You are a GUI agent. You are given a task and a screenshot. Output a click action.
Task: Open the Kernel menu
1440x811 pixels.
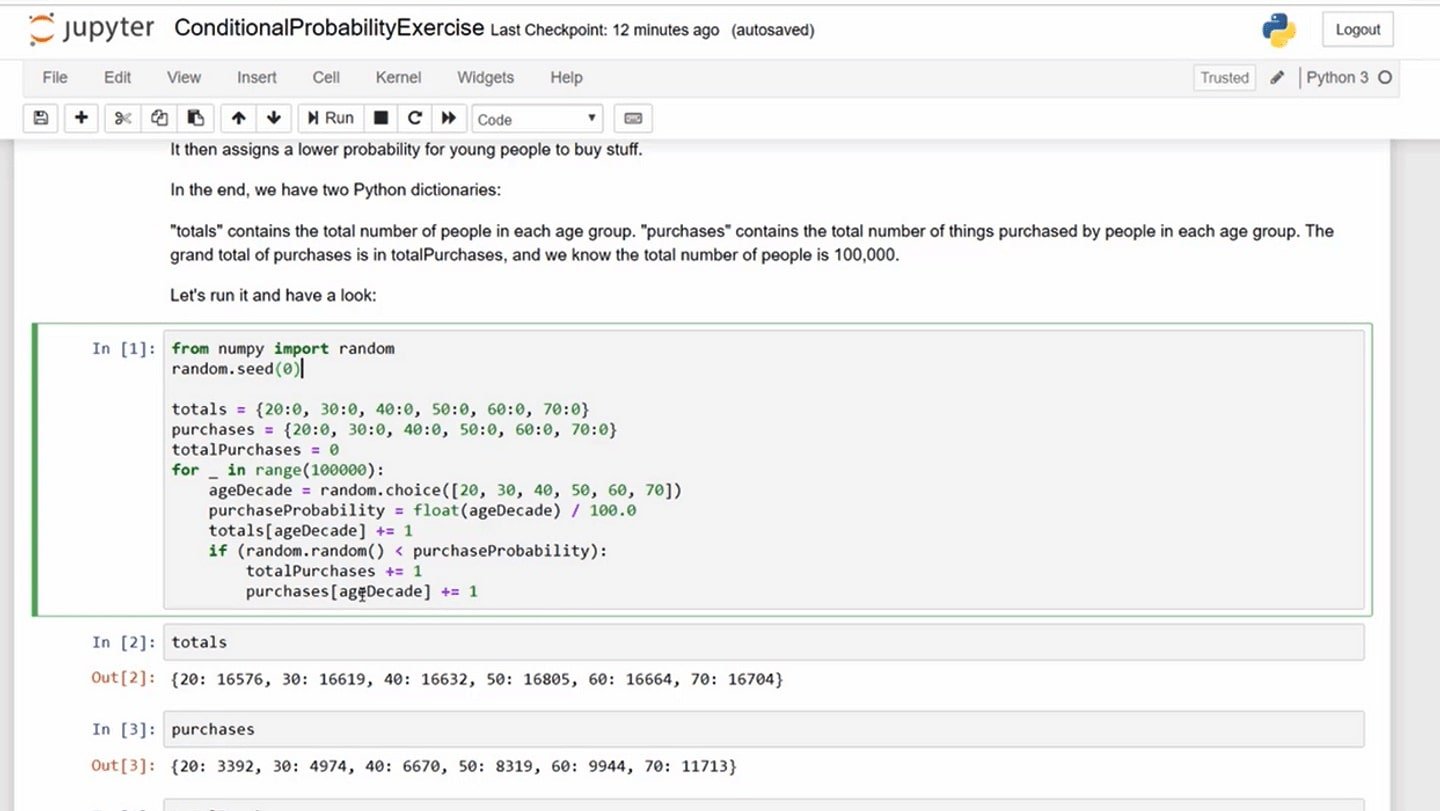398,77
